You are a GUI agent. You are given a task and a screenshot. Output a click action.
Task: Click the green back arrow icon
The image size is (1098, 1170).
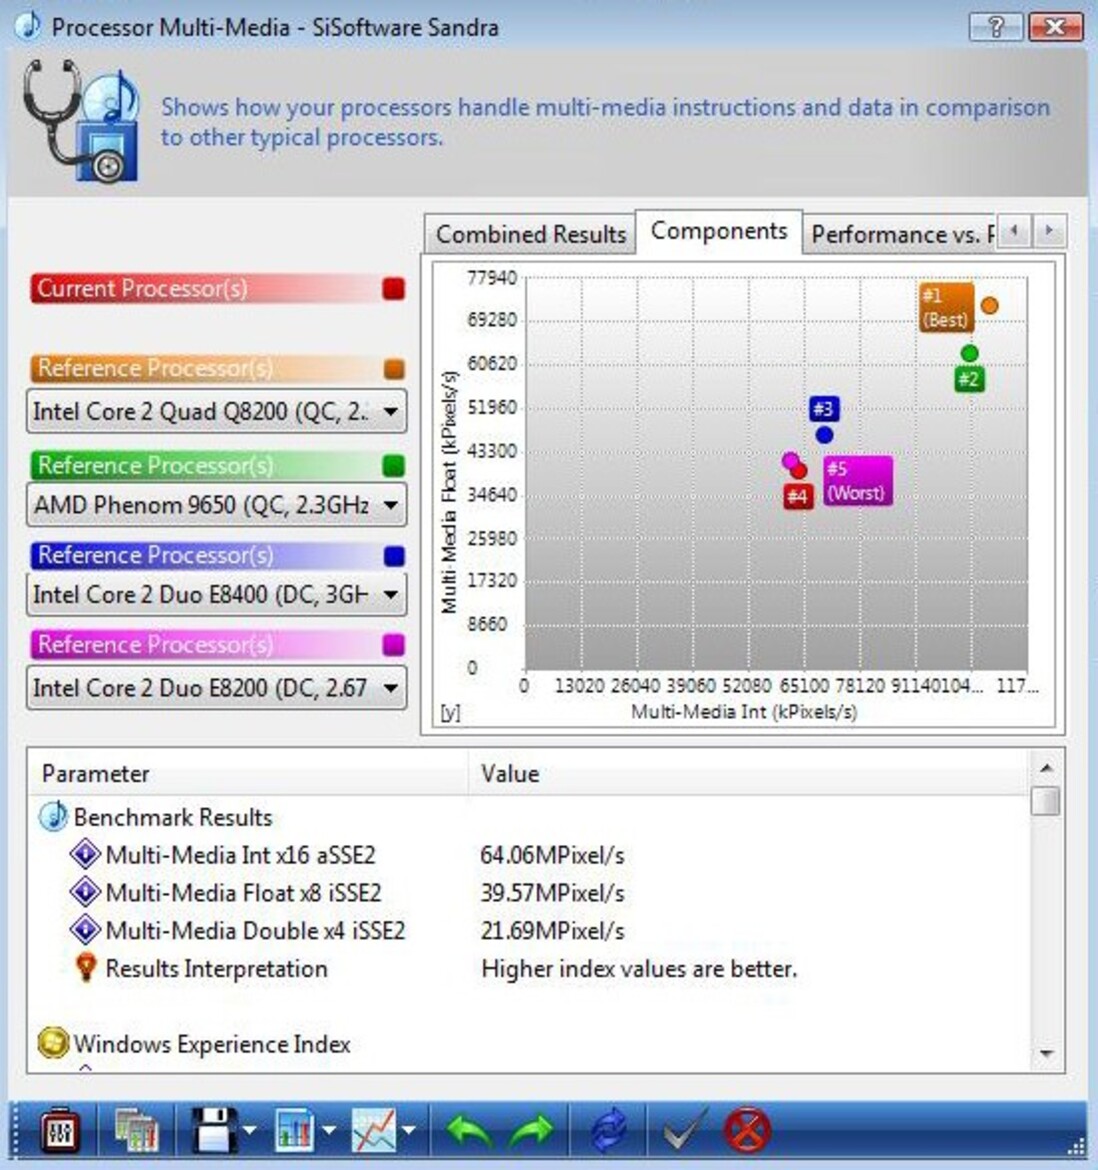pos(468,1131)
